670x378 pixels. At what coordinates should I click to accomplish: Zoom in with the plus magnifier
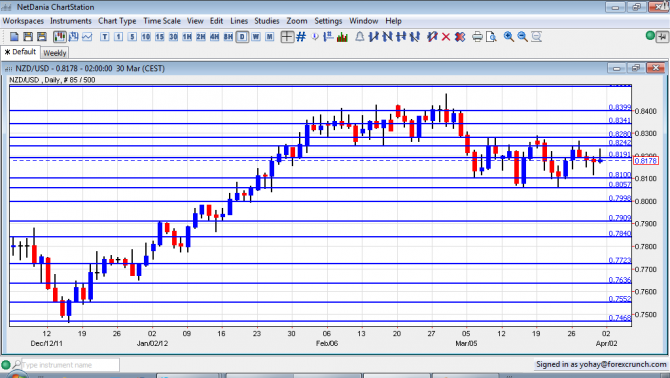click(508, 37)
